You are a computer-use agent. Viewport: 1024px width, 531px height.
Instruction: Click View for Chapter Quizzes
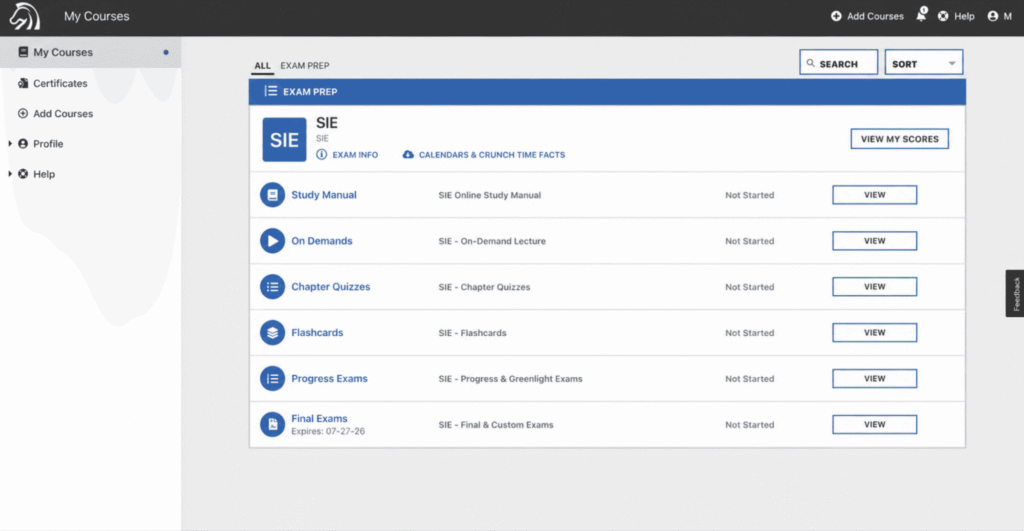coord(874,287)
